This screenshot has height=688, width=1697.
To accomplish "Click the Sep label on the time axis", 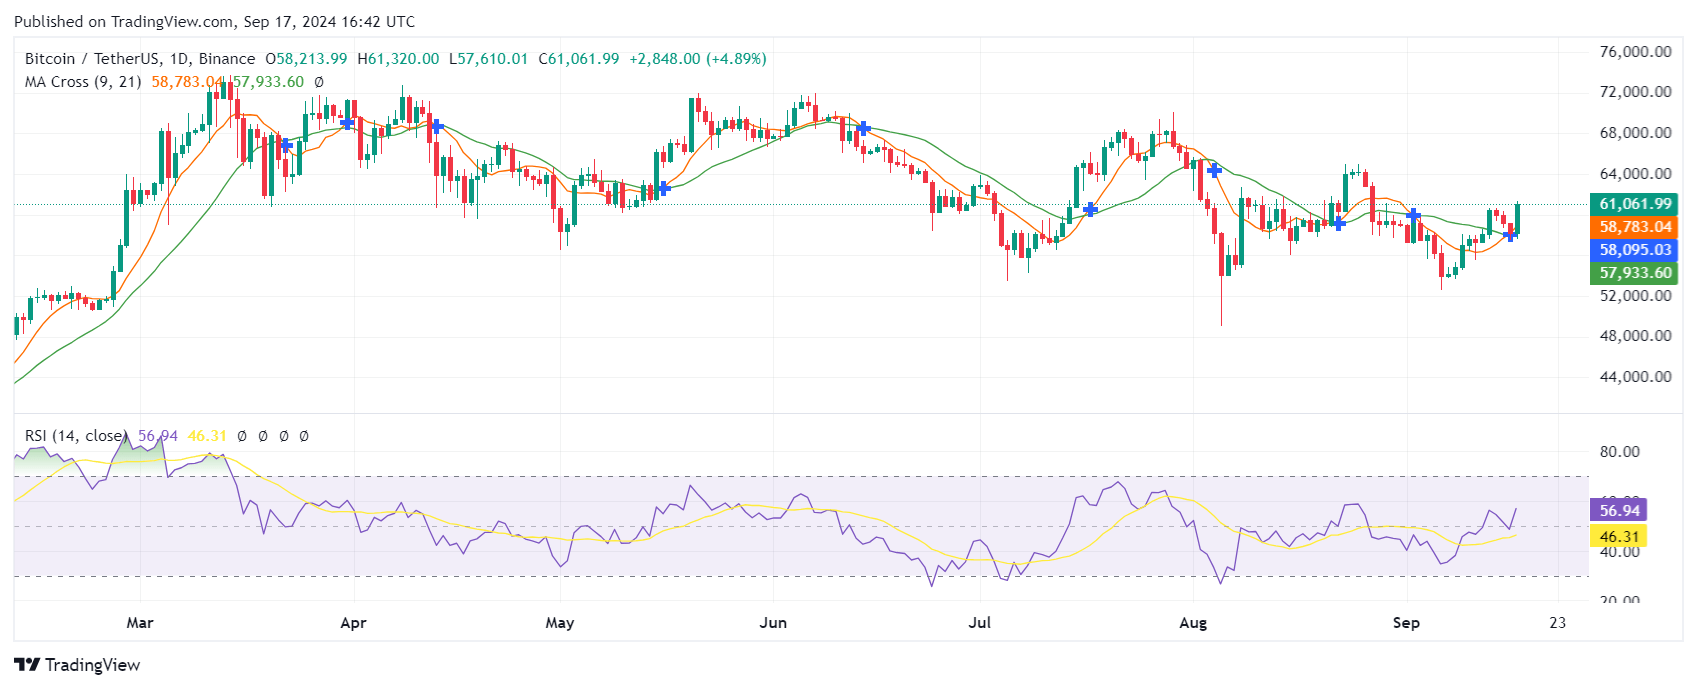I will tap(1406, 623).
